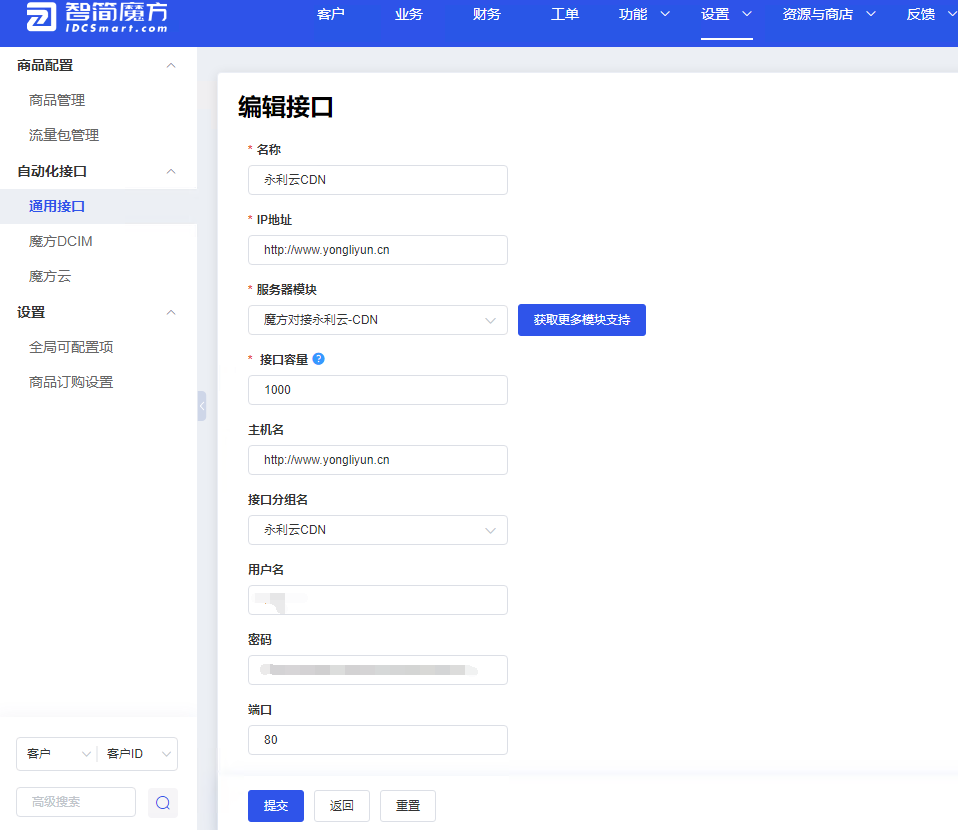Select 魔方DCIM in the sidebar
The width and height of the screenshot is (958, 830).
[61, 241]
